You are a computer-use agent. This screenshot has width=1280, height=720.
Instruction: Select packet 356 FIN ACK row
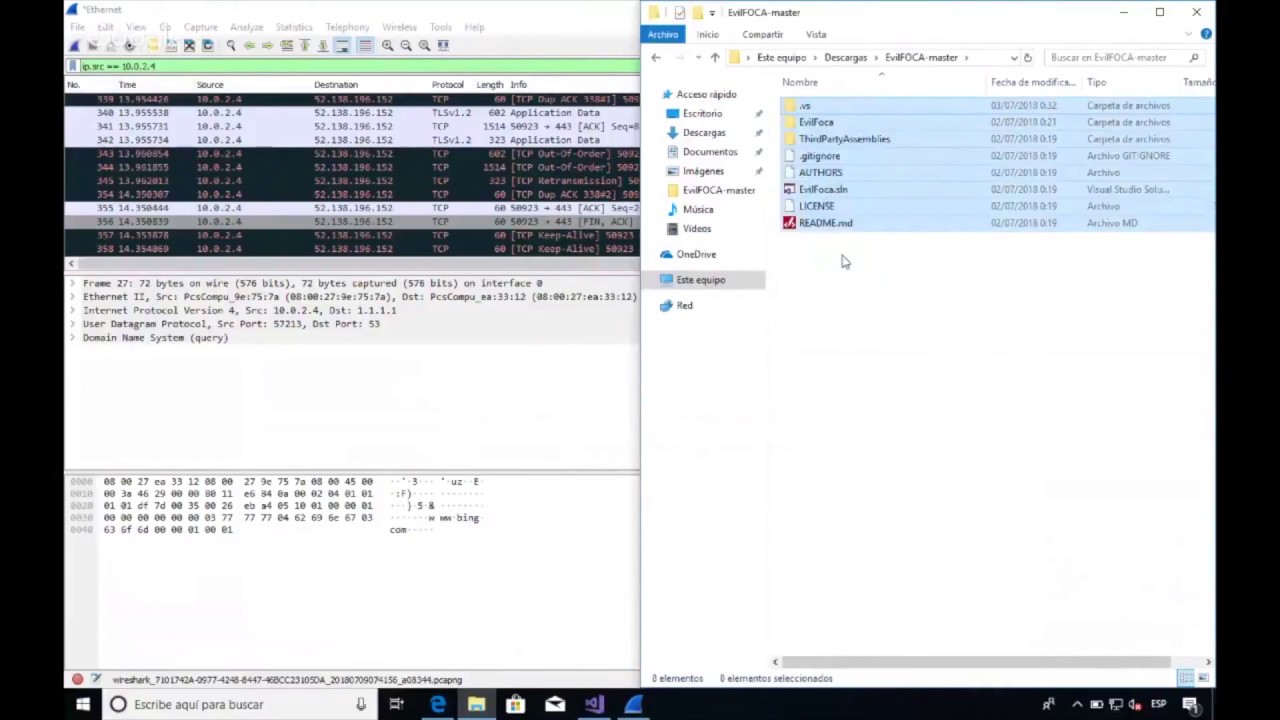pos(352,221)
